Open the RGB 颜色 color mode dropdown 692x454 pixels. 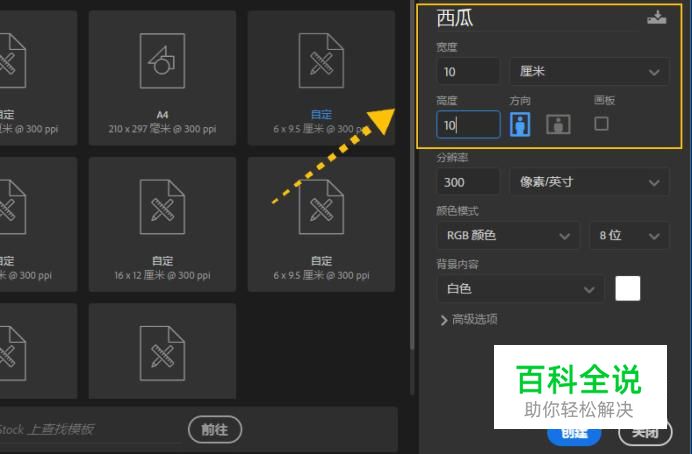(x=508, y=236)
